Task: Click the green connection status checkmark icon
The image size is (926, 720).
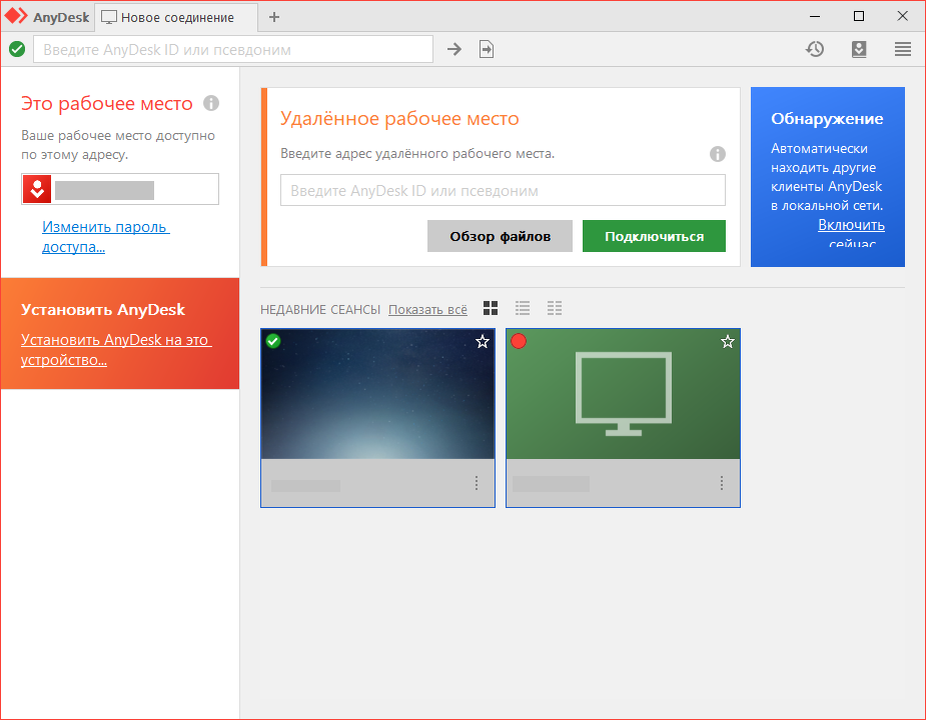Action: coord(17,49)
